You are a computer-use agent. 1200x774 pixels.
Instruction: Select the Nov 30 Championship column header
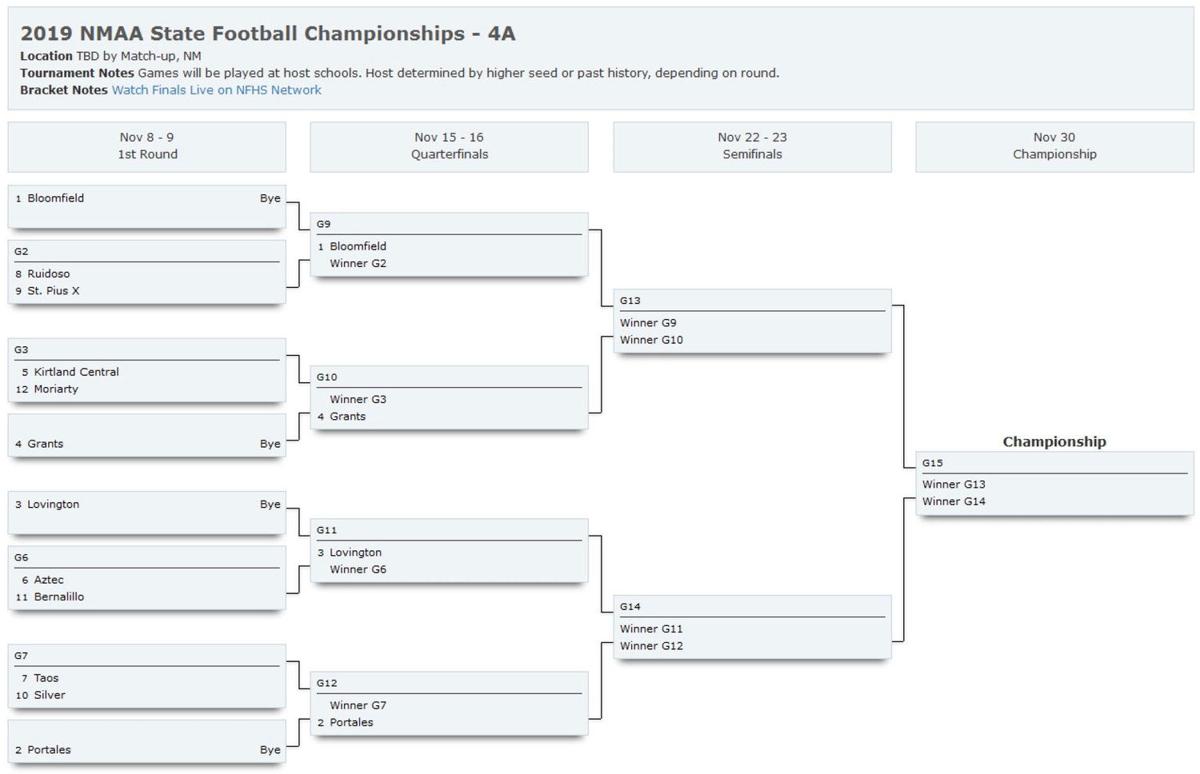[x=1054, y=146]
